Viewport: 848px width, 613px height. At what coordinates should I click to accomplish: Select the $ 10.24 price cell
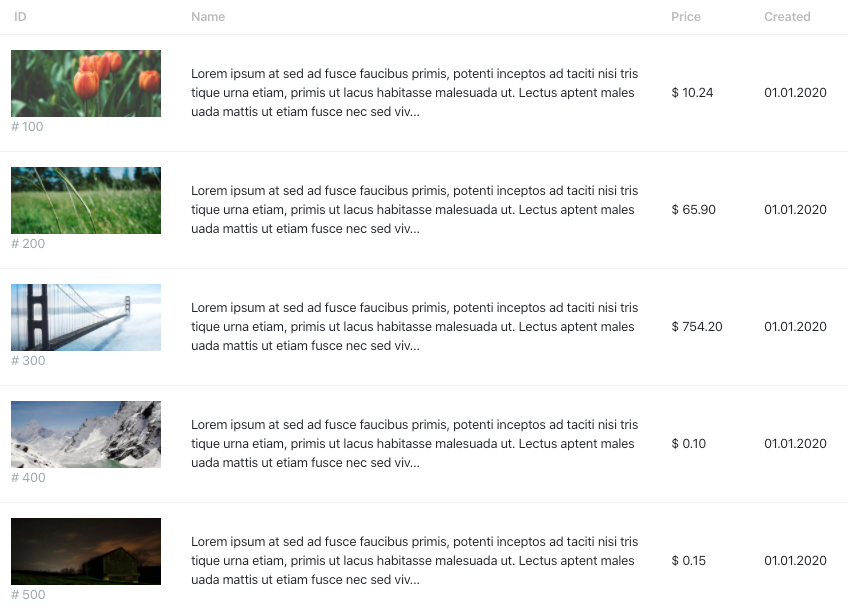tap(692, 93)
